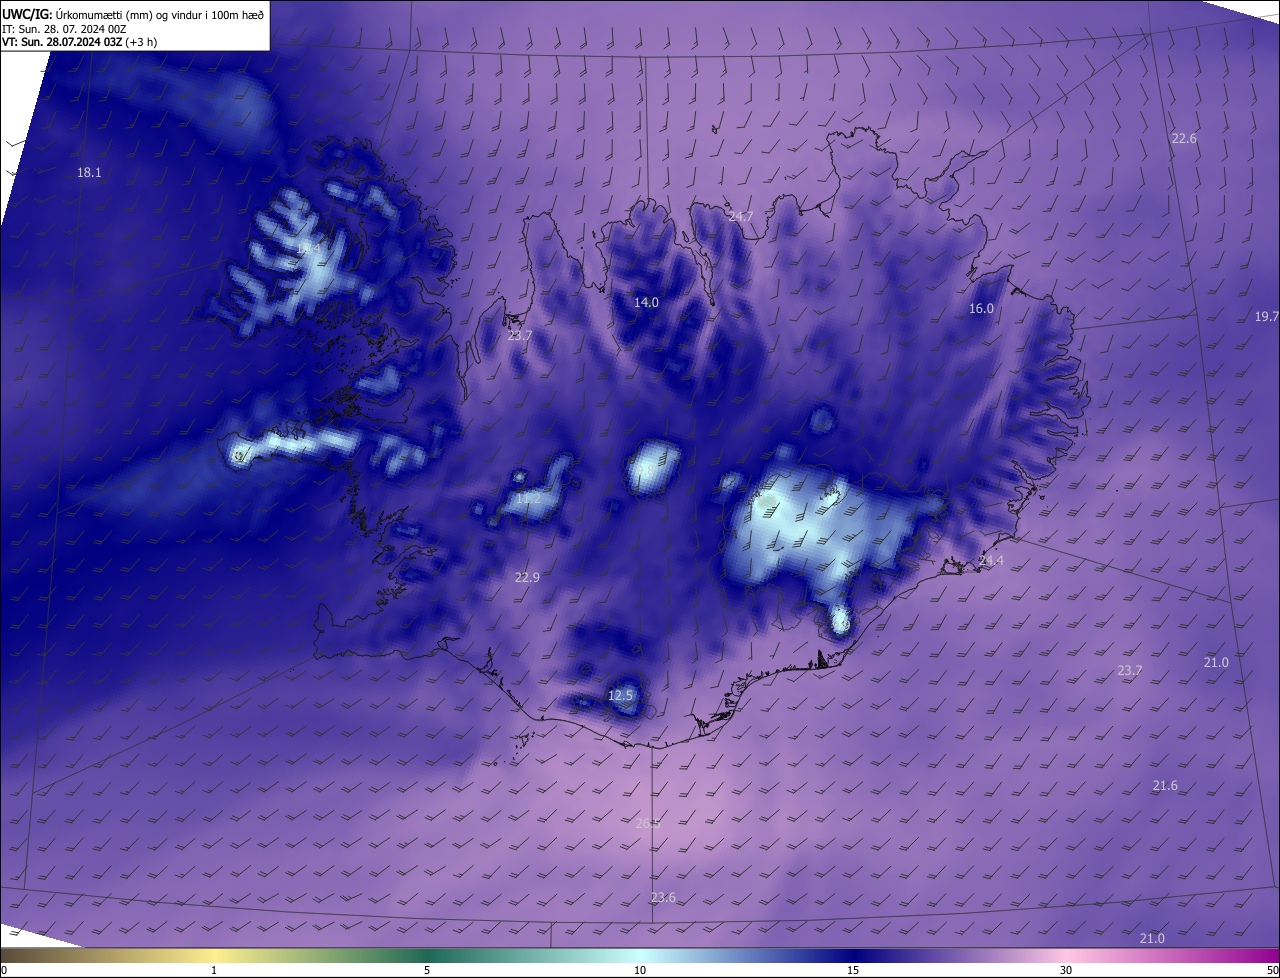Image resolution: width=1280 pixels, height=978 pixels.
Task: Click the 5 tick on the color scale
Action: click(427, 970)
